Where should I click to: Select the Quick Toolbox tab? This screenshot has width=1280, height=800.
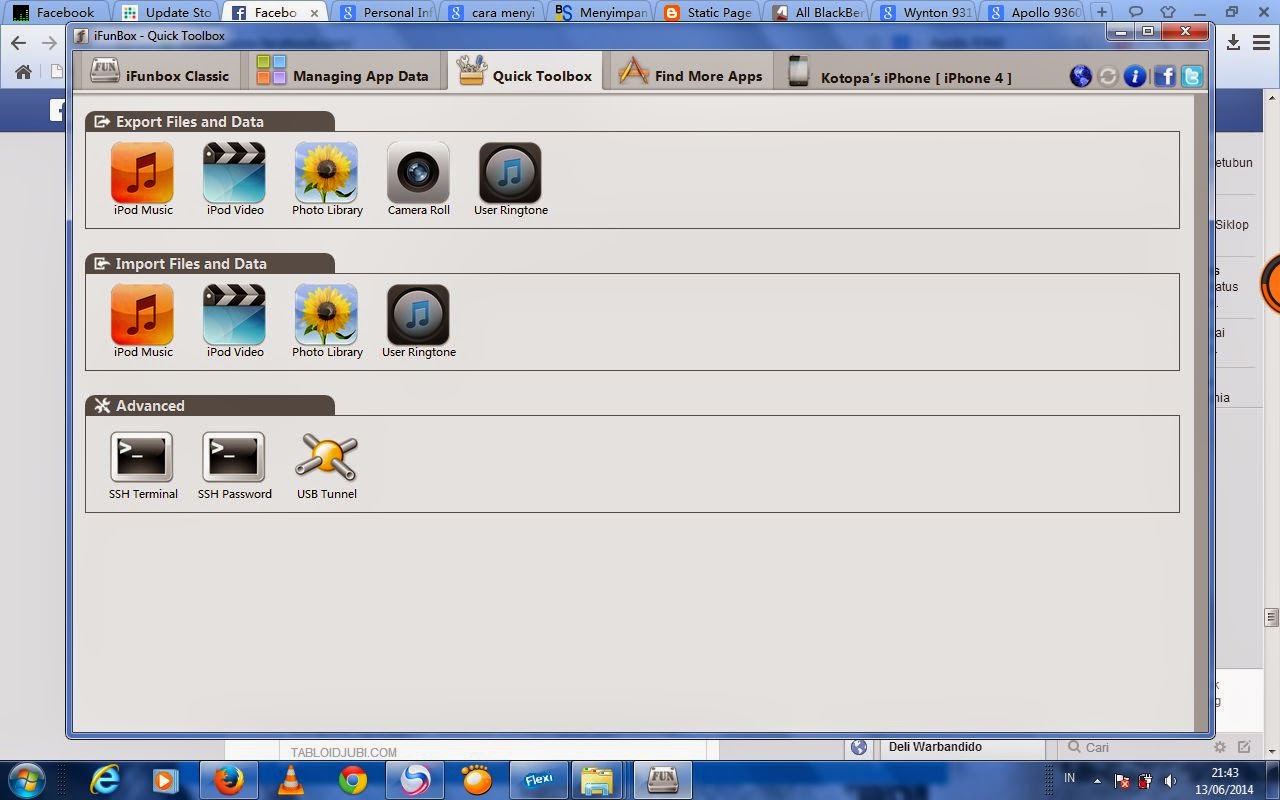point(525,71)
